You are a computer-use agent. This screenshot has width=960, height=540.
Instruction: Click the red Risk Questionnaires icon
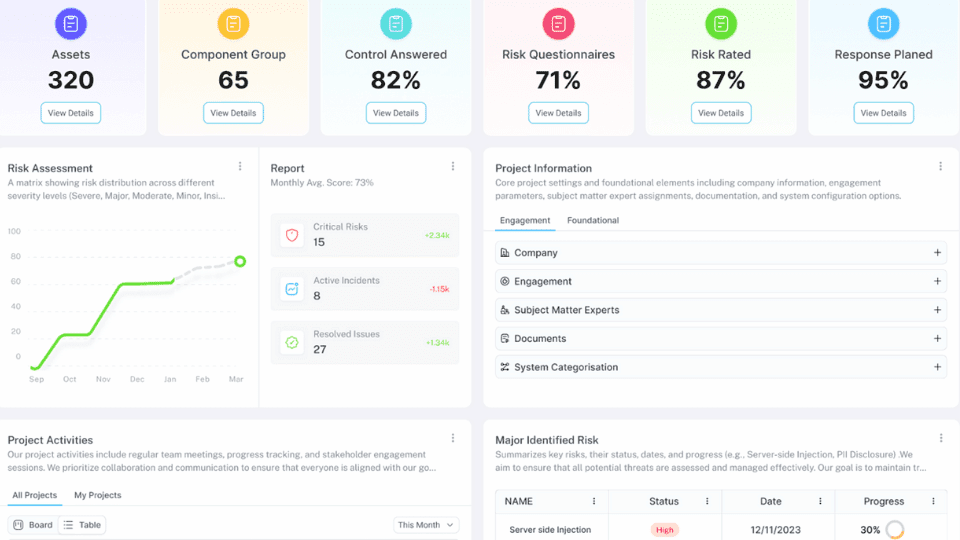click(558, 24)
